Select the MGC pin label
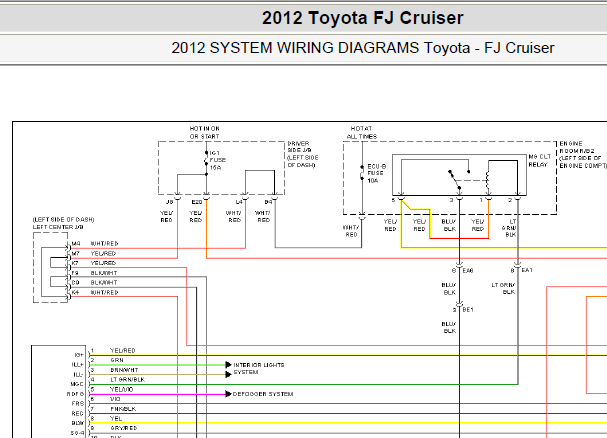The width and height of the screenshot is (607, 438). 77,384
